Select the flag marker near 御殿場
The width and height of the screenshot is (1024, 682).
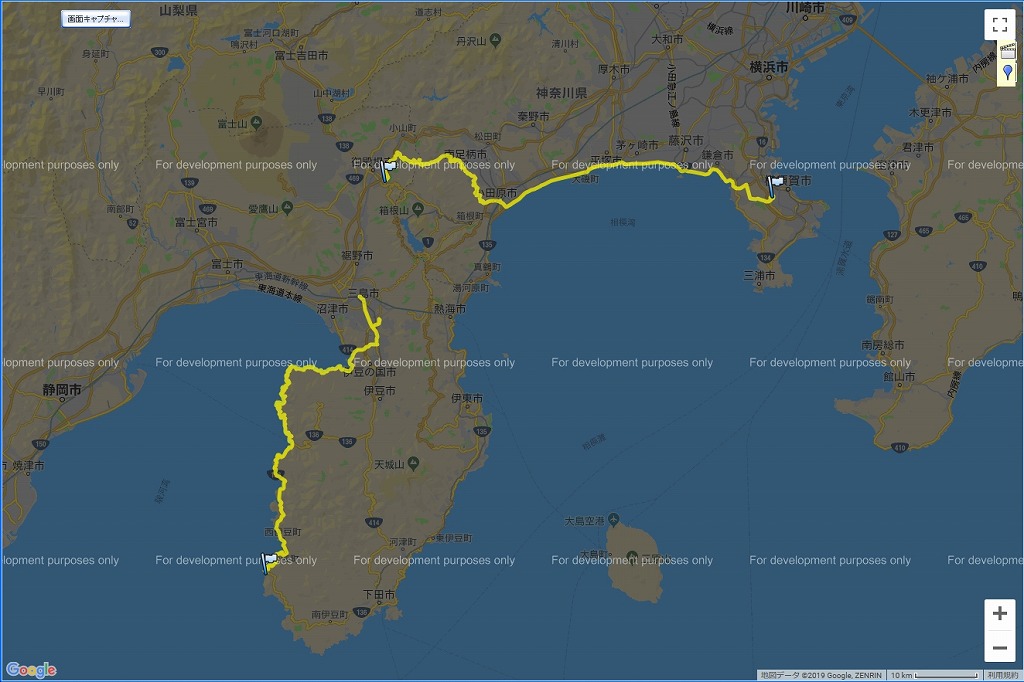(x=385, y=170)
